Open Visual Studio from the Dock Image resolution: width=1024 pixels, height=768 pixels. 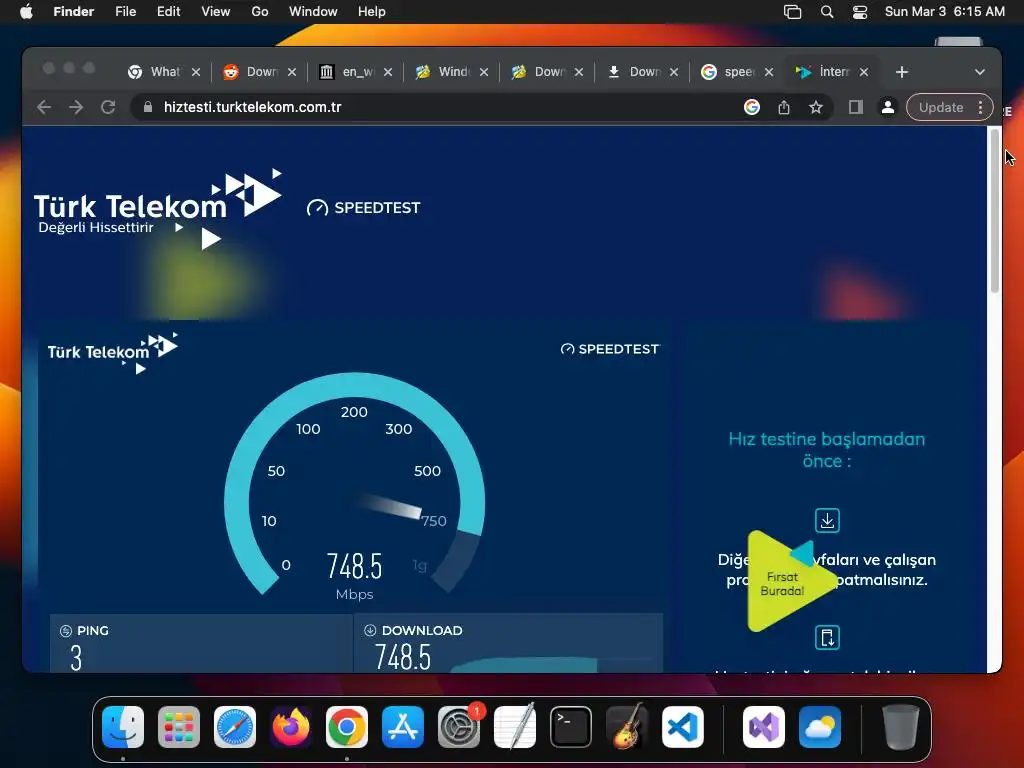coord(764,727)
